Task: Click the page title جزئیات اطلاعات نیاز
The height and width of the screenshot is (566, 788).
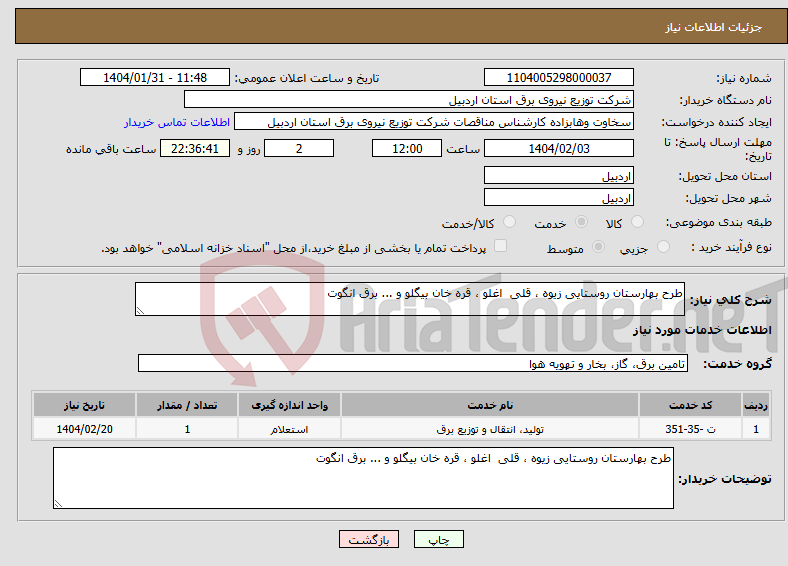Action: pos(714,27)
